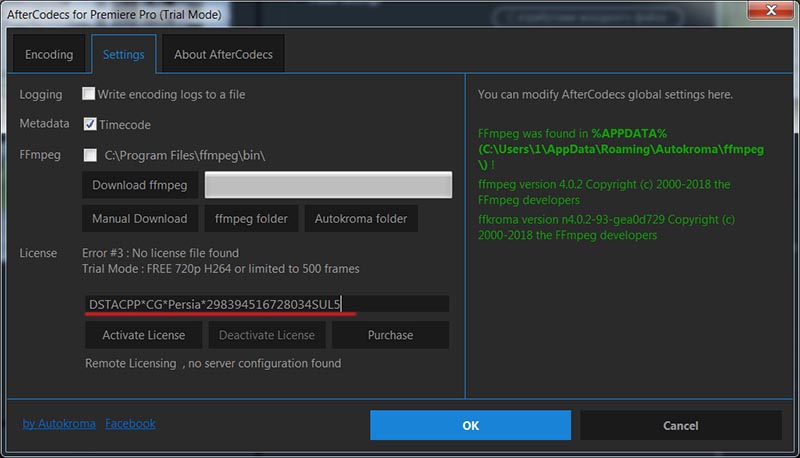Click the Deactivate License button
This screenshot has width=800, height=458.
click(267, 335)
